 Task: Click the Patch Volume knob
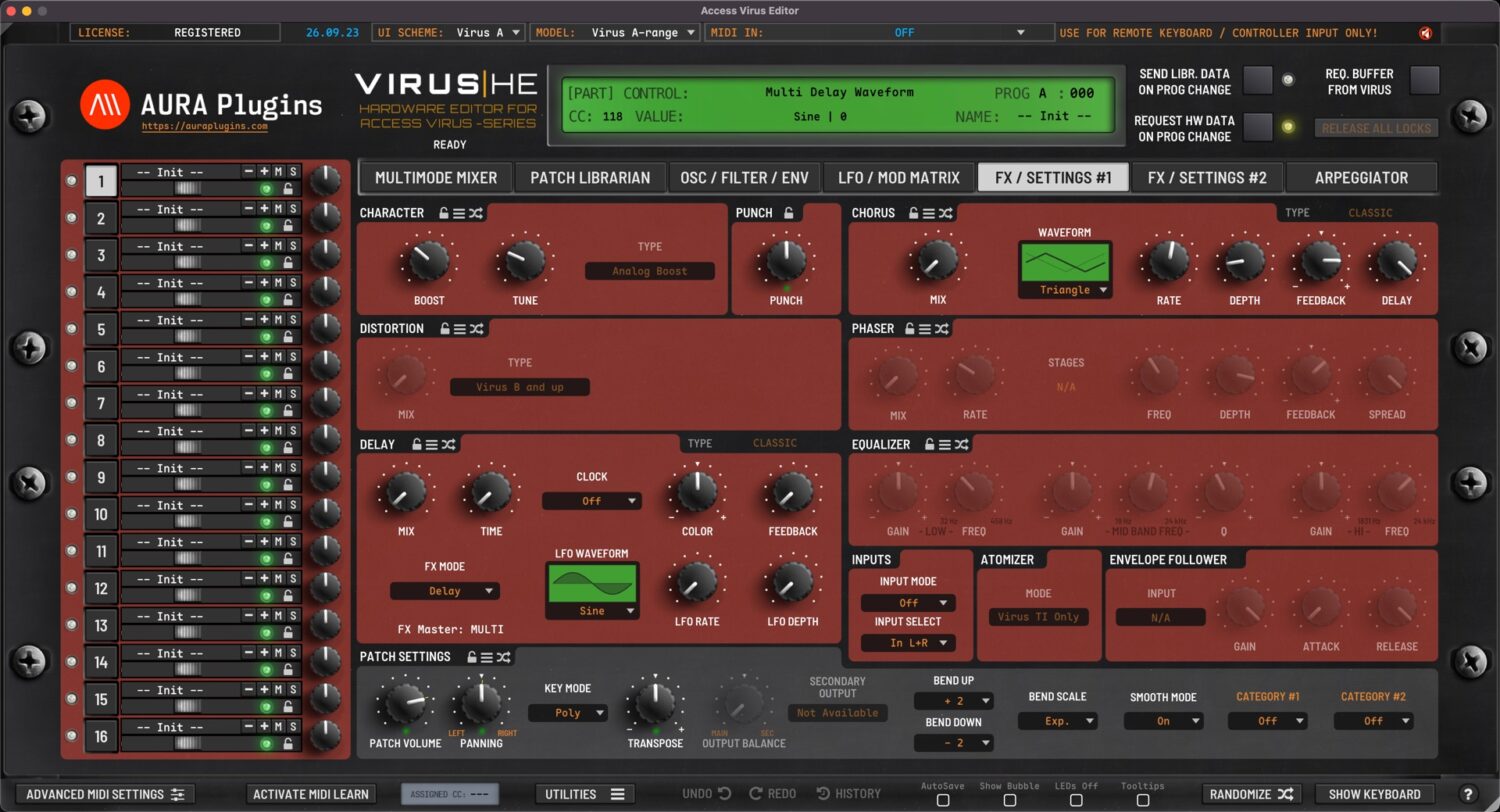click(x=405, y=704)
